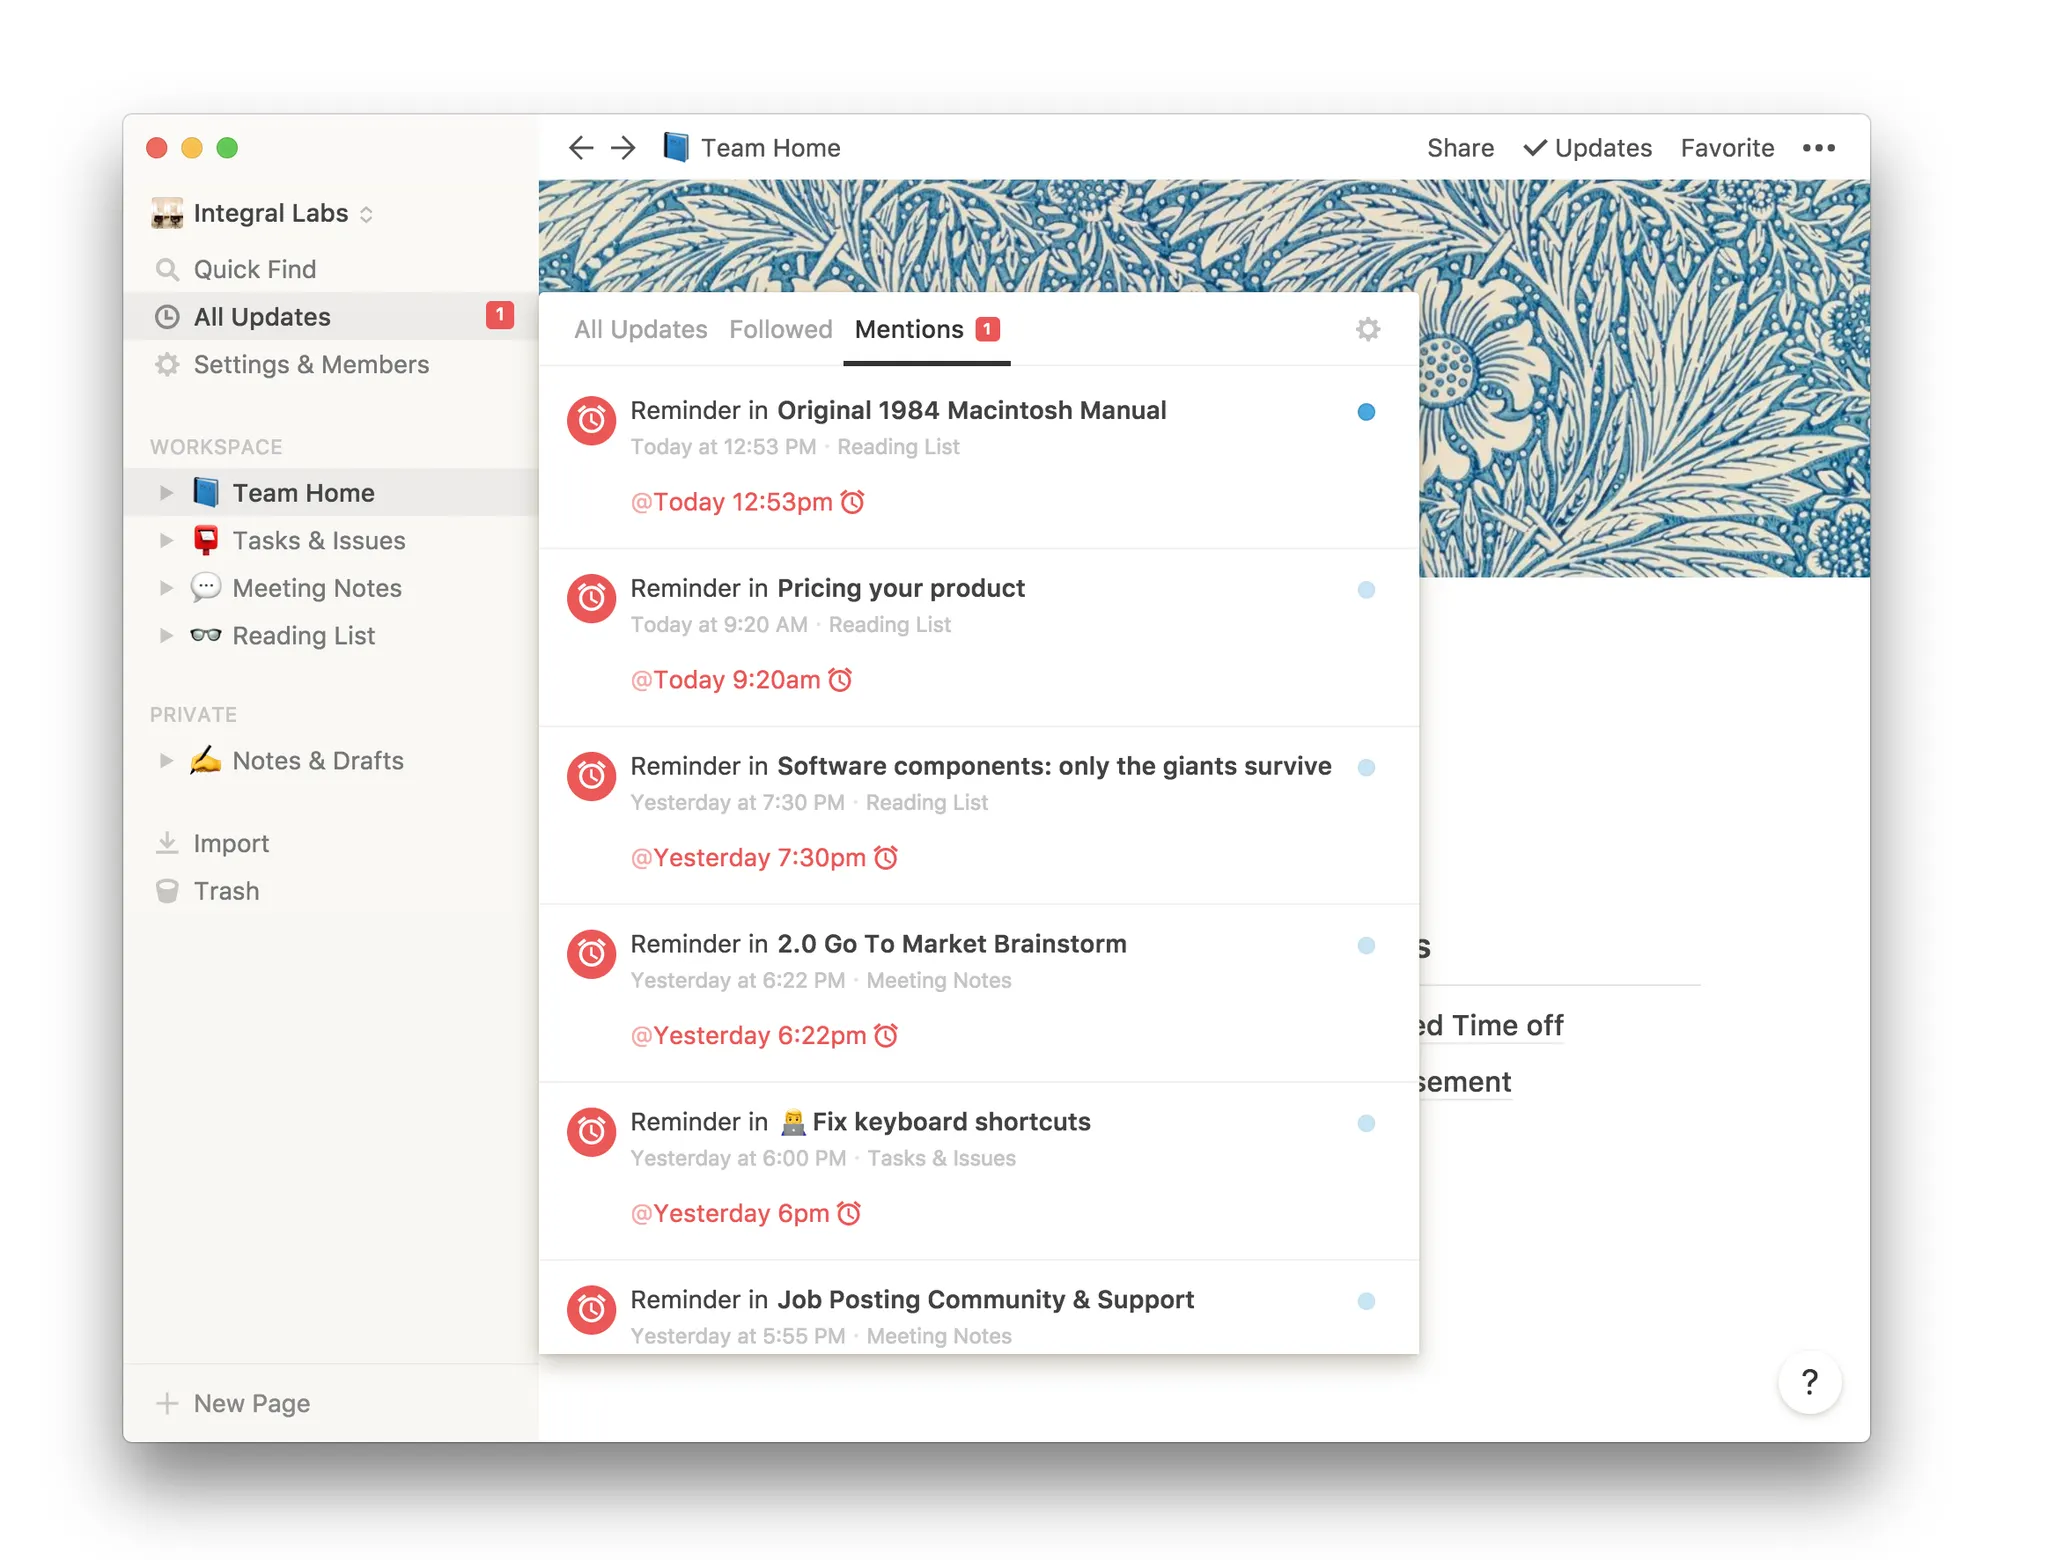Screen dimensions: 2048x1560
Task: Open the three-dot page options menu
Action: pyautogui.click(x=1818, y=148)
